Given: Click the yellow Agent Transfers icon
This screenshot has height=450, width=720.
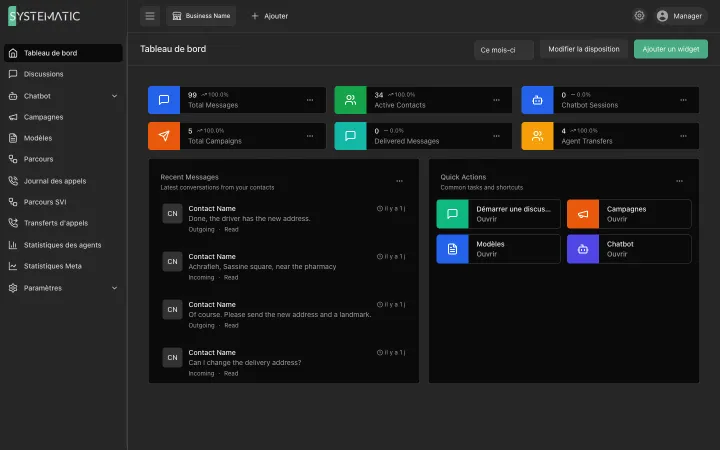Looking at the screenshot, I should pos(537,136).
